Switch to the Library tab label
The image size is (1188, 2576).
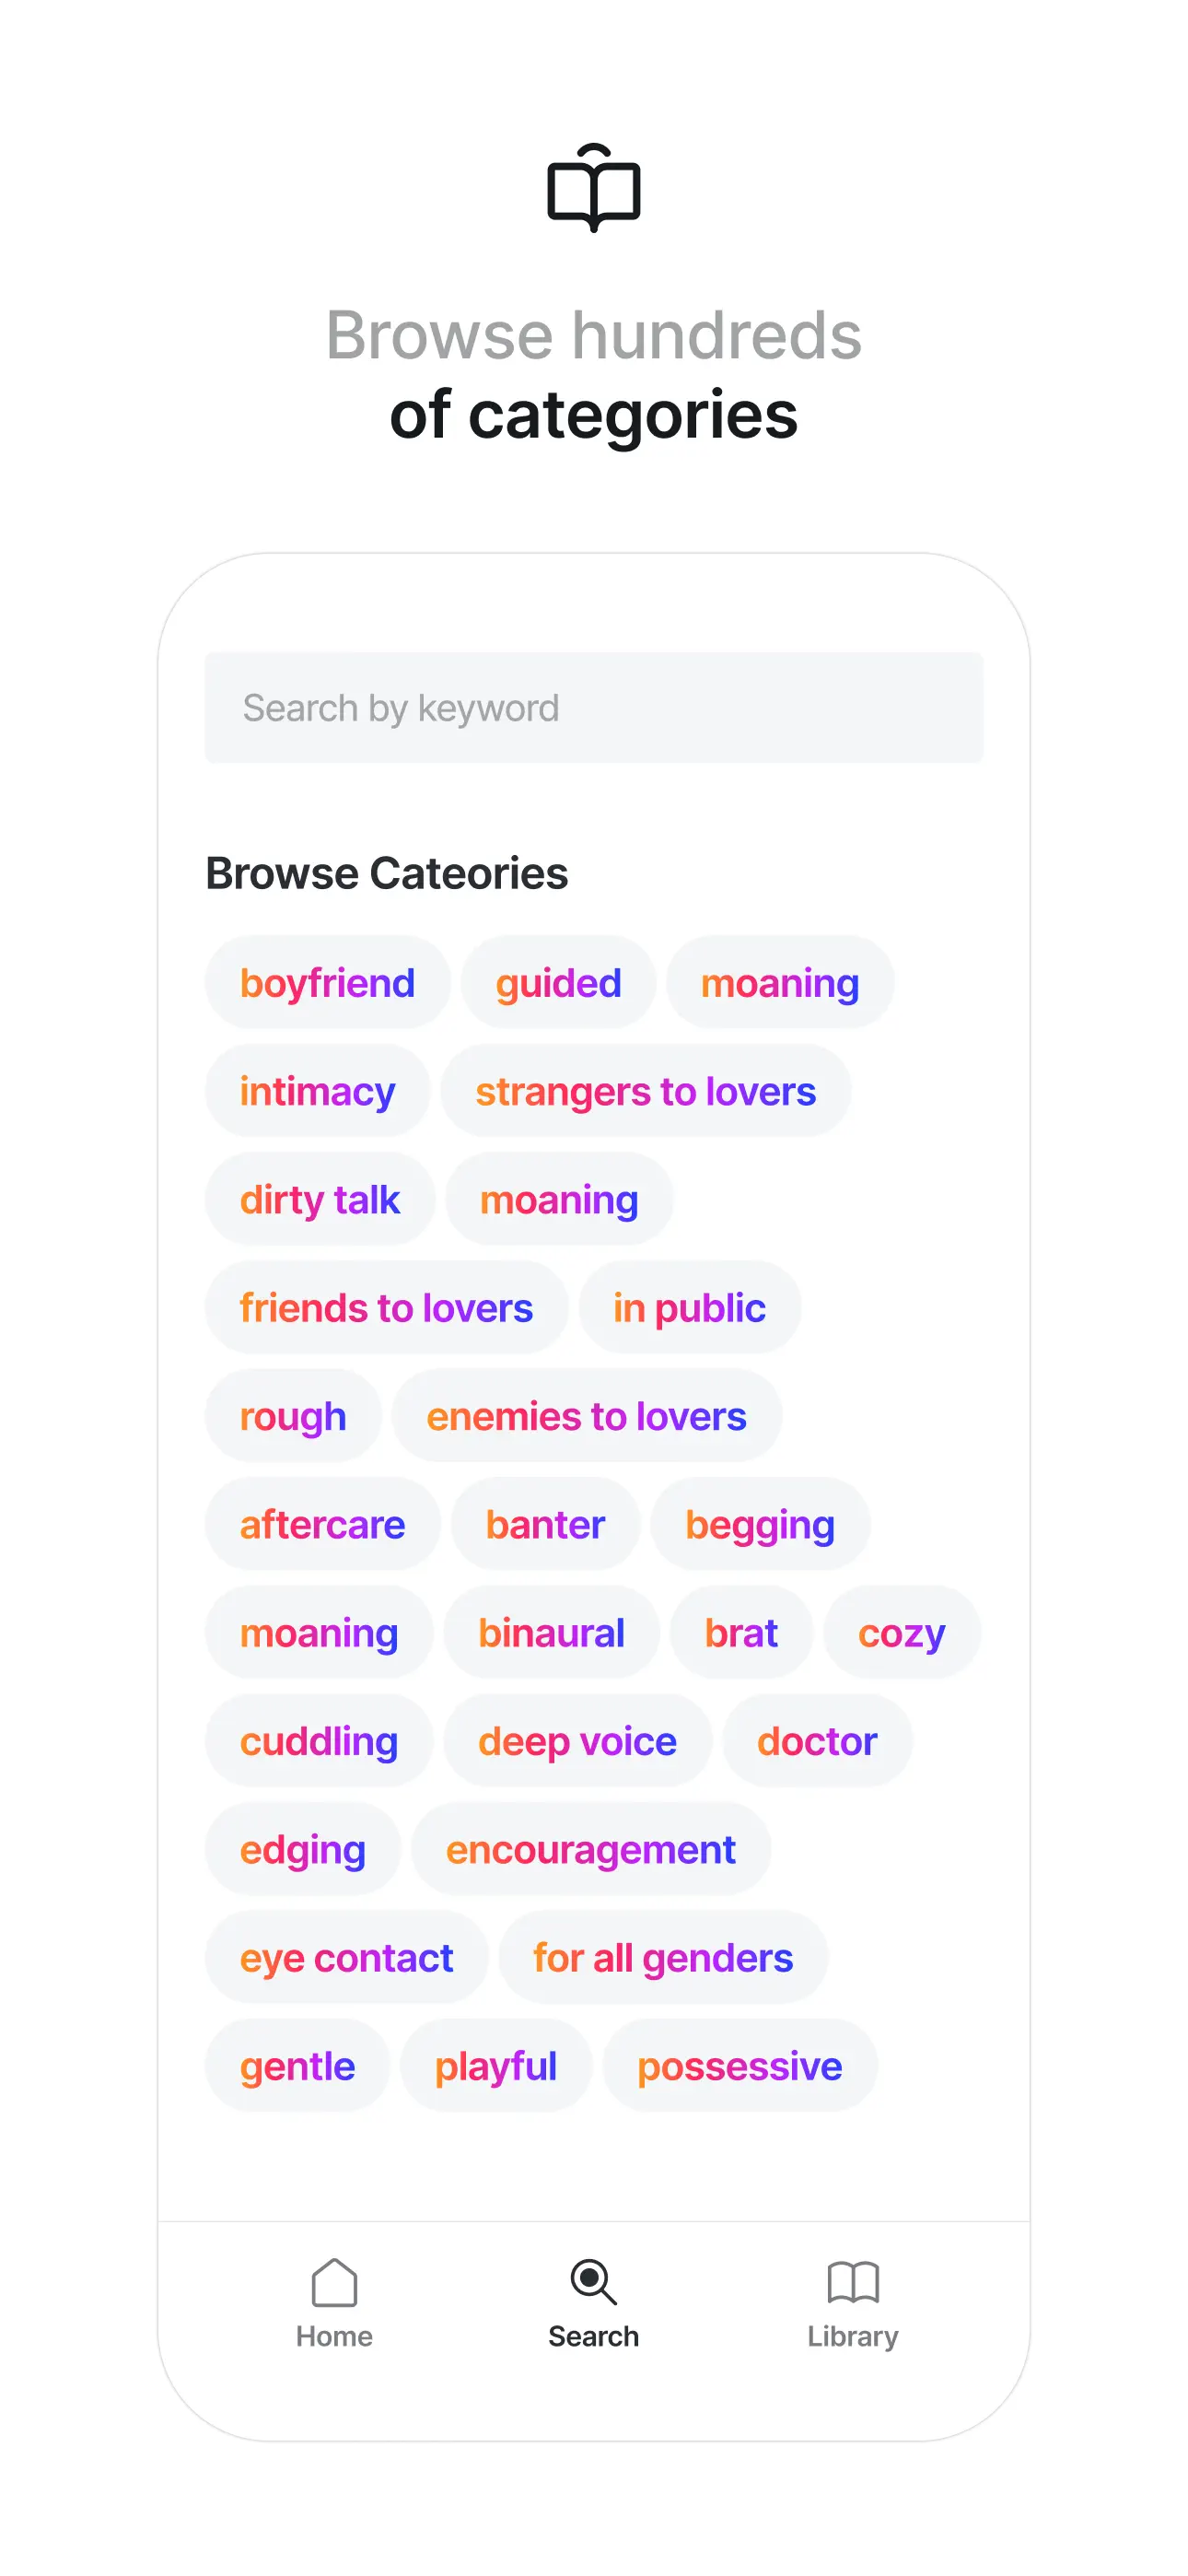tap(853, 2336)
